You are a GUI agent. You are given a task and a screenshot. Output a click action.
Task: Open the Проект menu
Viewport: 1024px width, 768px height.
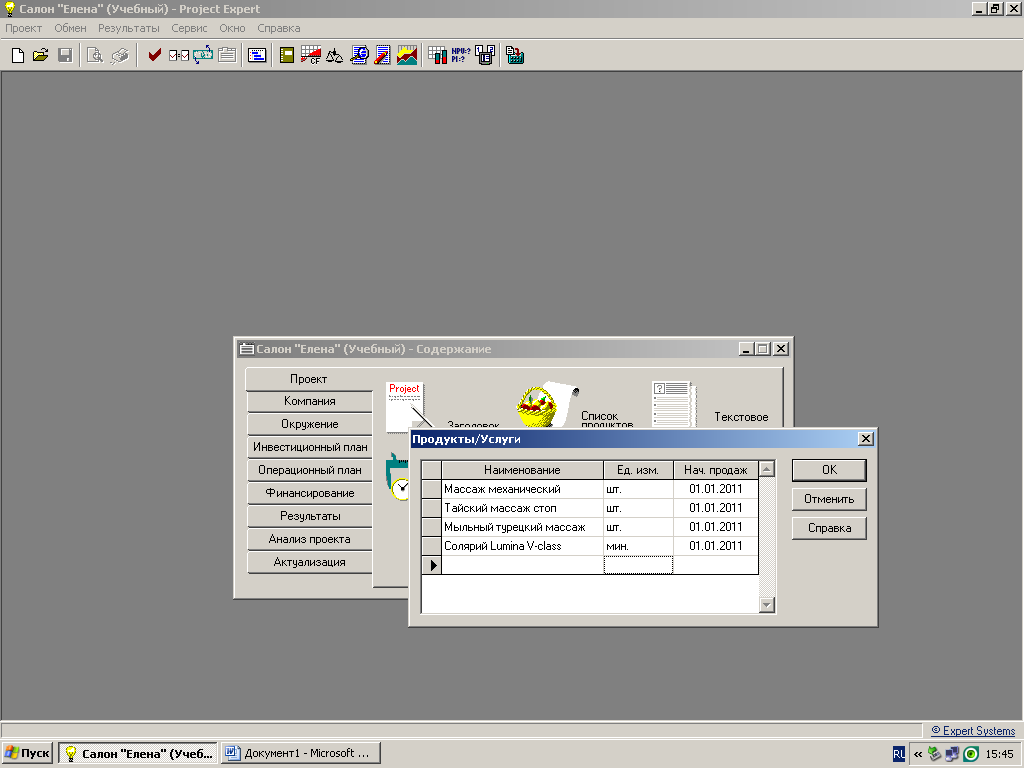point(24,28)
